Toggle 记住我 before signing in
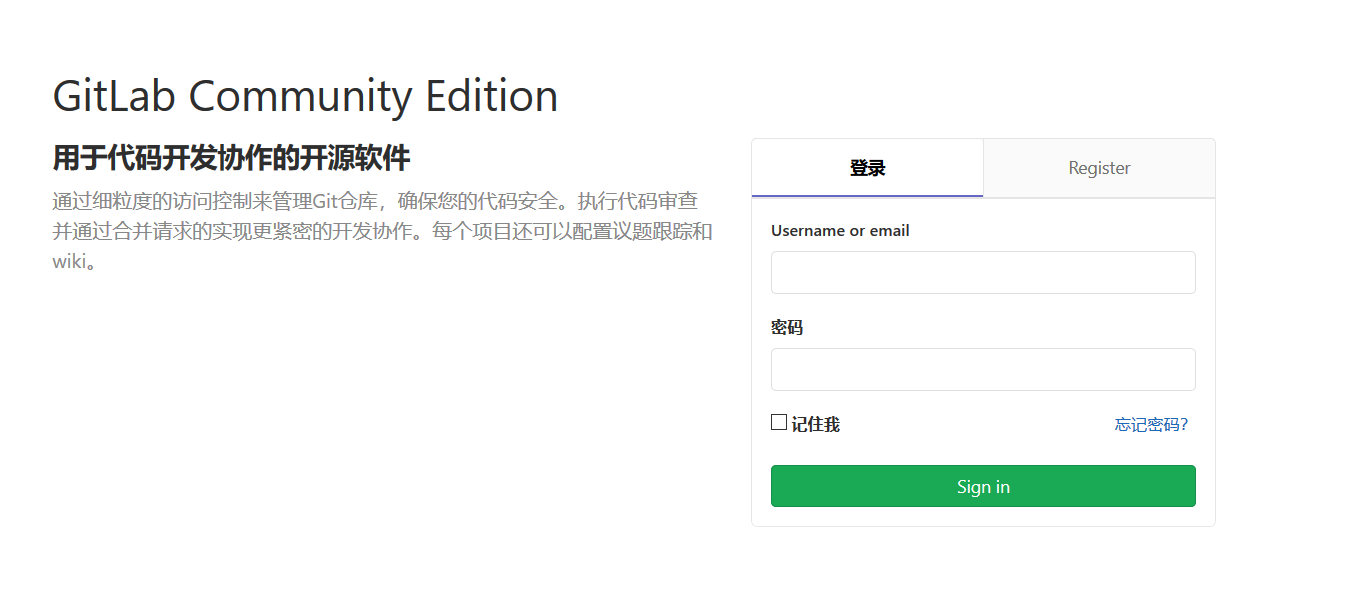 [778, 421]
